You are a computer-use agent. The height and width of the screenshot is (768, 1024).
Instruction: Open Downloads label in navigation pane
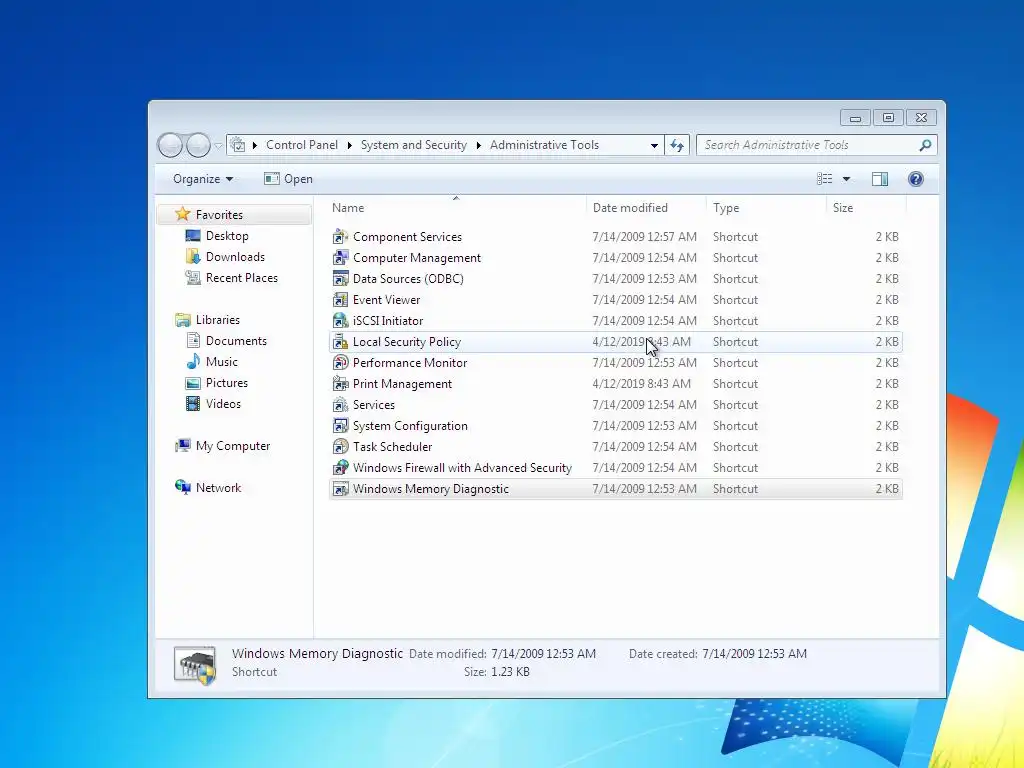235,257
